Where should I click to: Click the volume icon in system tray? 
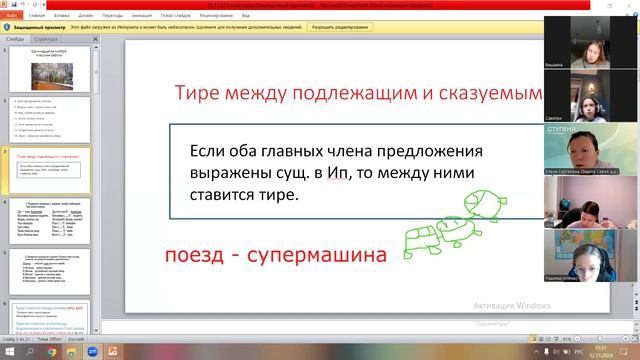[x=556, y=351]
